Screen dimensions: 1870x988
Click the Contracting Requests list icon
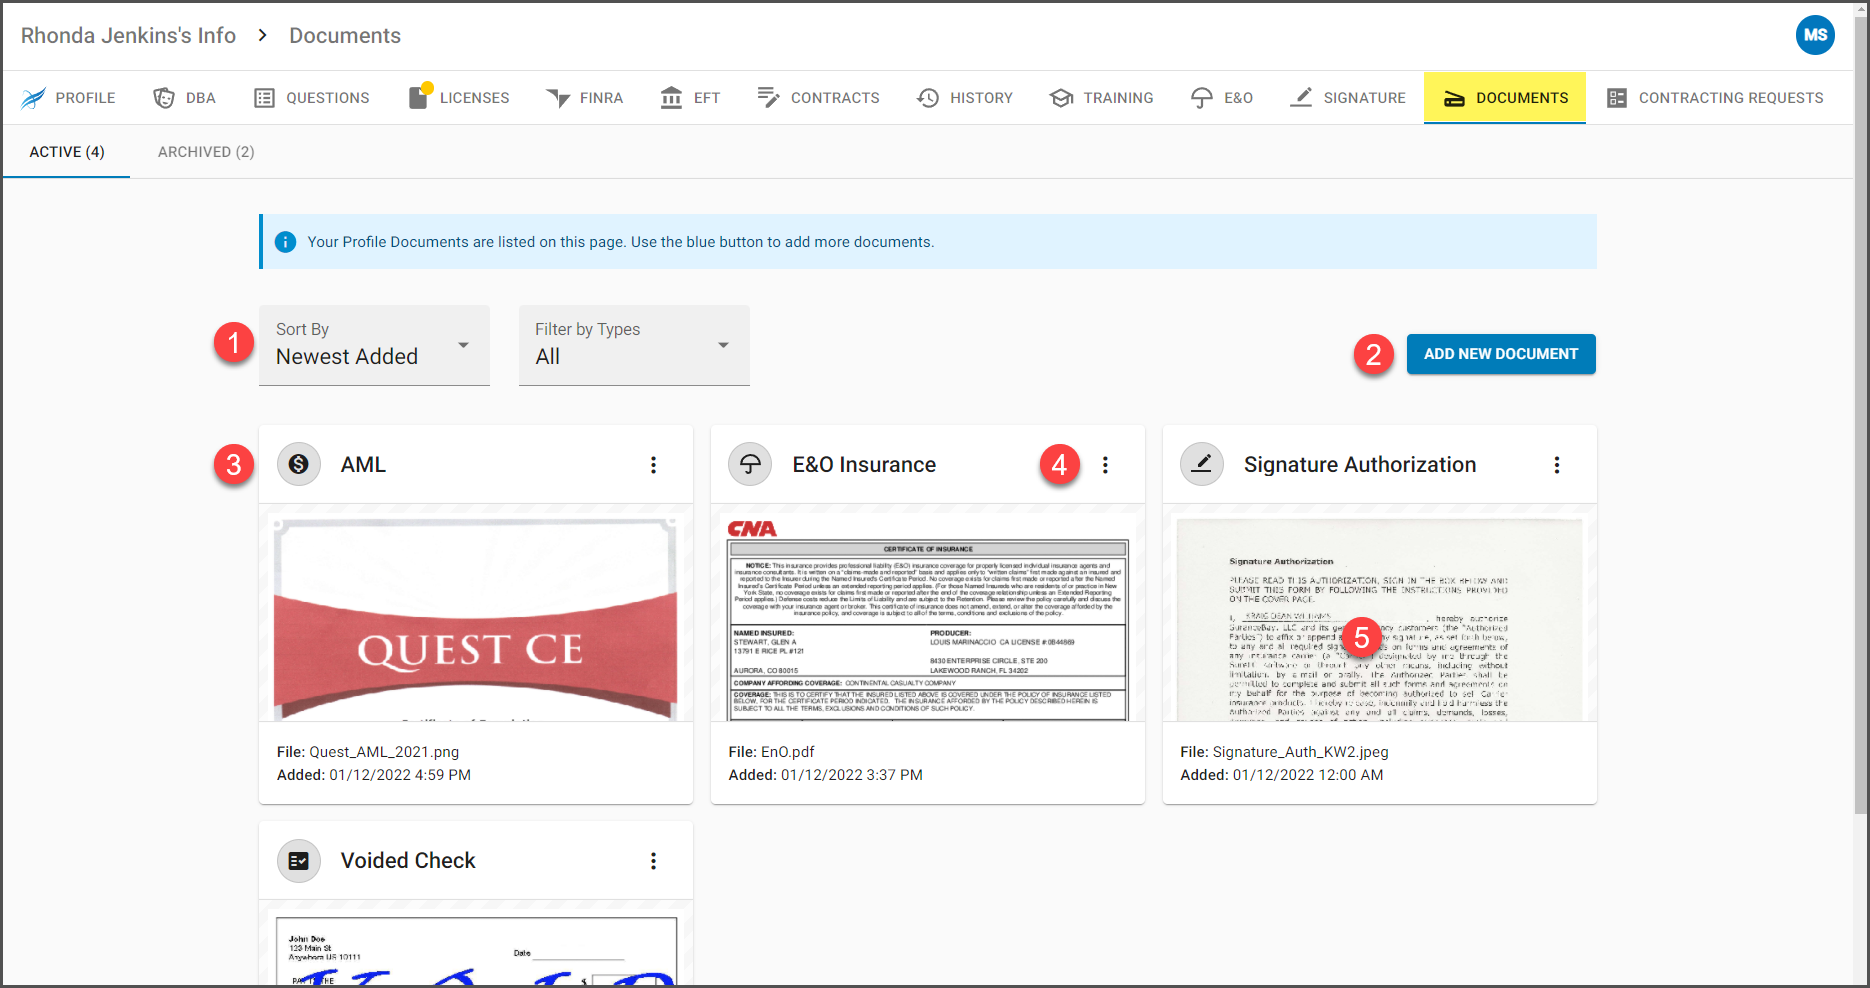point(1617,98)
